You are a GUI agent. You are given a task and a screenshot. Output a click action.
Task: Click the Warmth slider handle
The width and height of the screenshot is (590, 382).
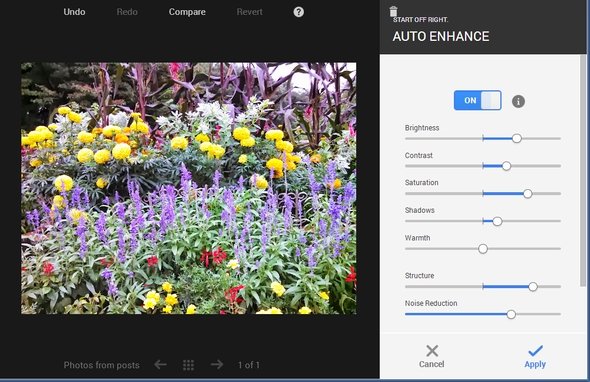pos(483,249)
